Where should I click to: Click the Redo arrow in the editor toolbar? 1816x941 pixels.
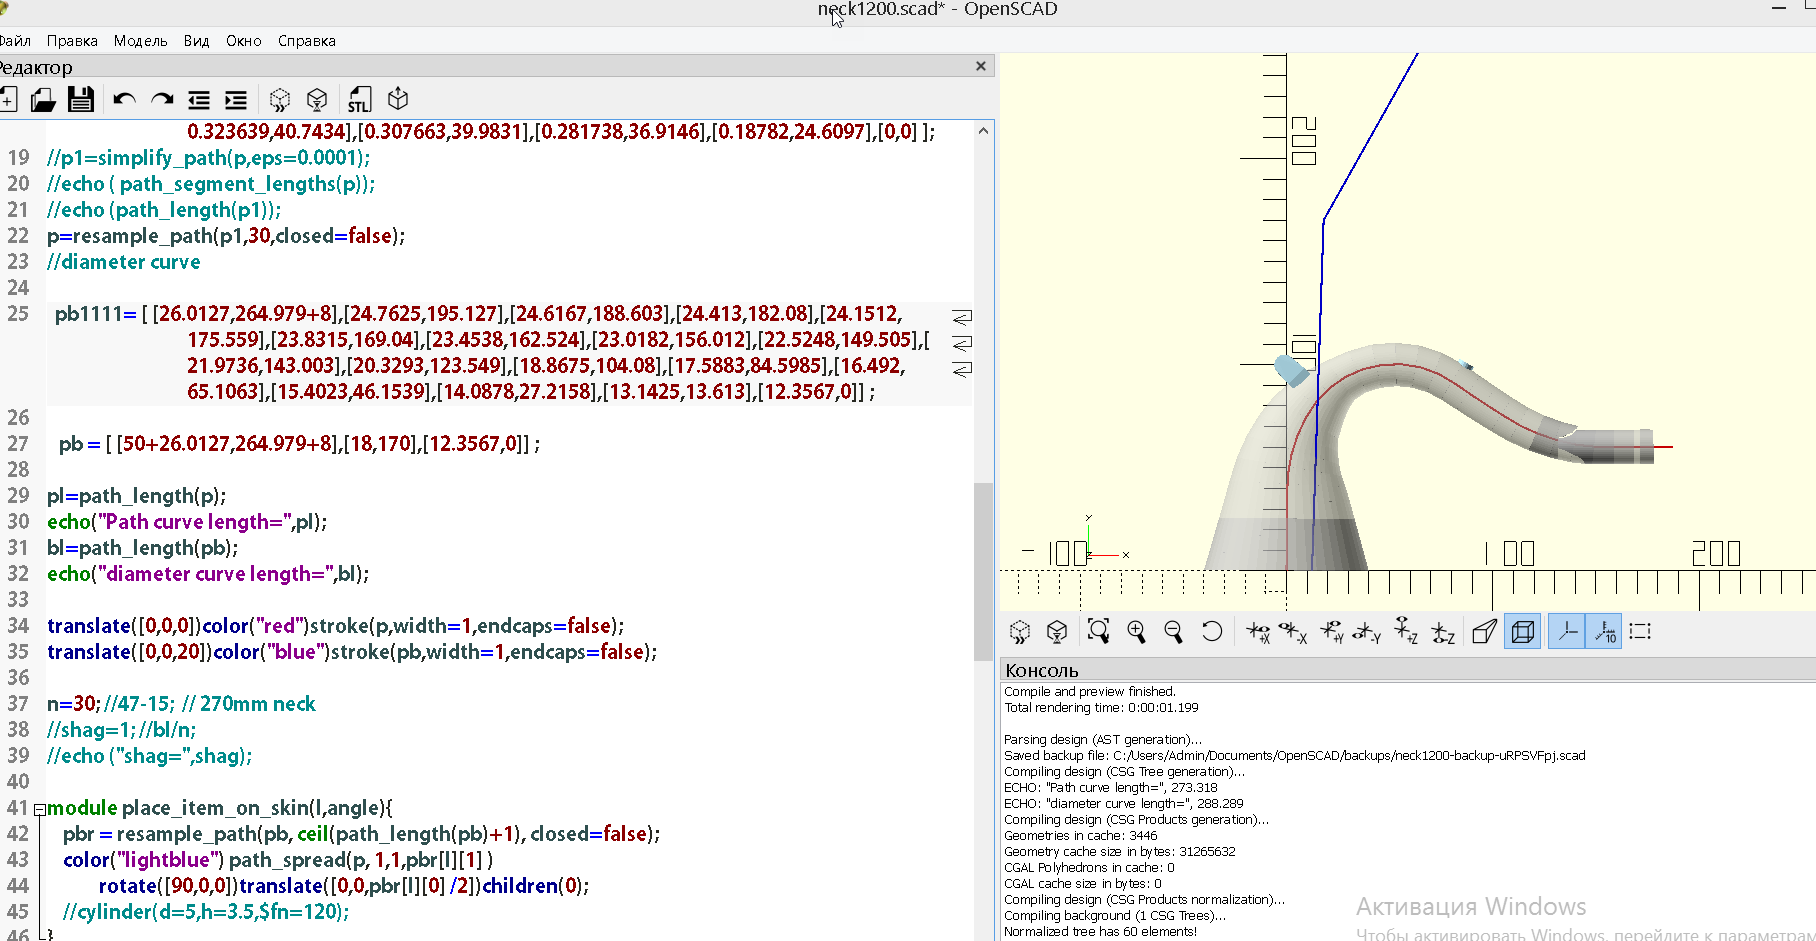162,99
